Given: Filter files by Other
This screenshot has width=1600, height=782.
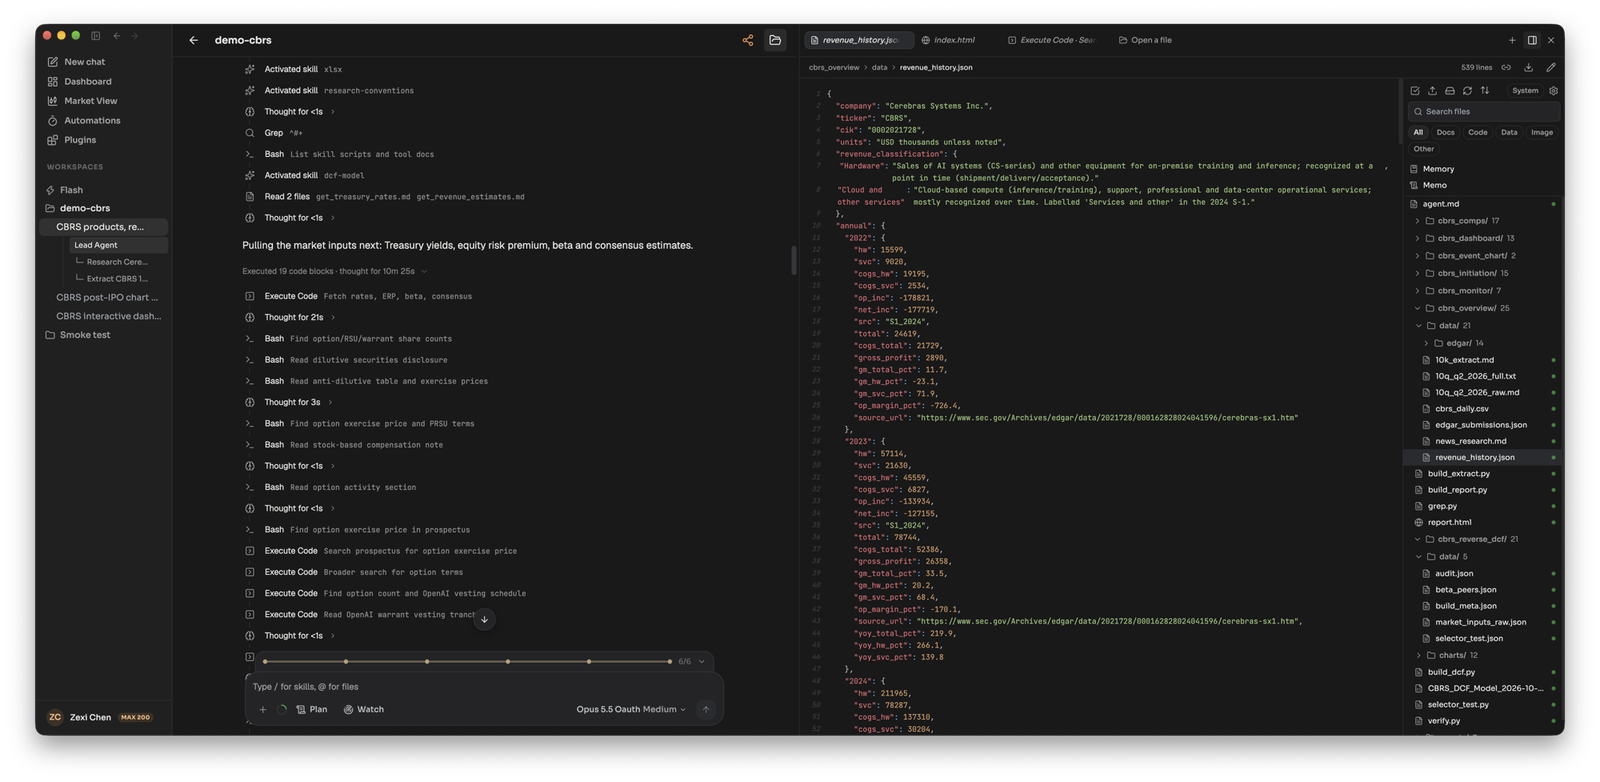Looking at the screenshot, I should pos(1424,149).
